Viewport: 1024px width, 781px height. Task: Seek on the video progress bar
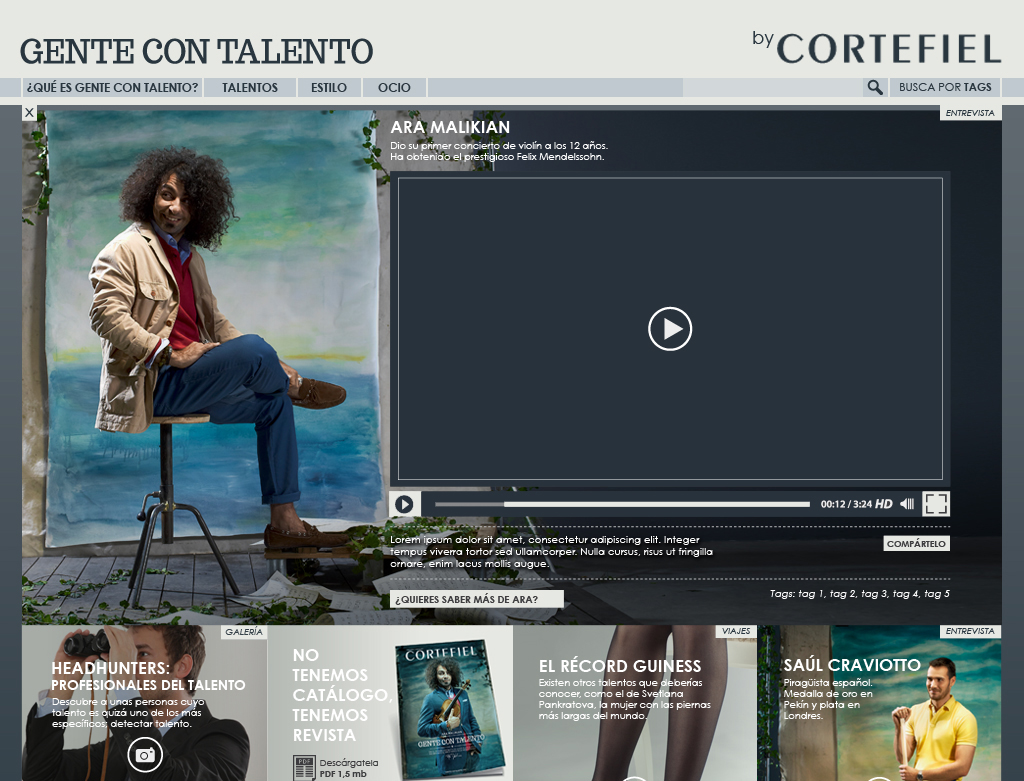click(622, 504)
